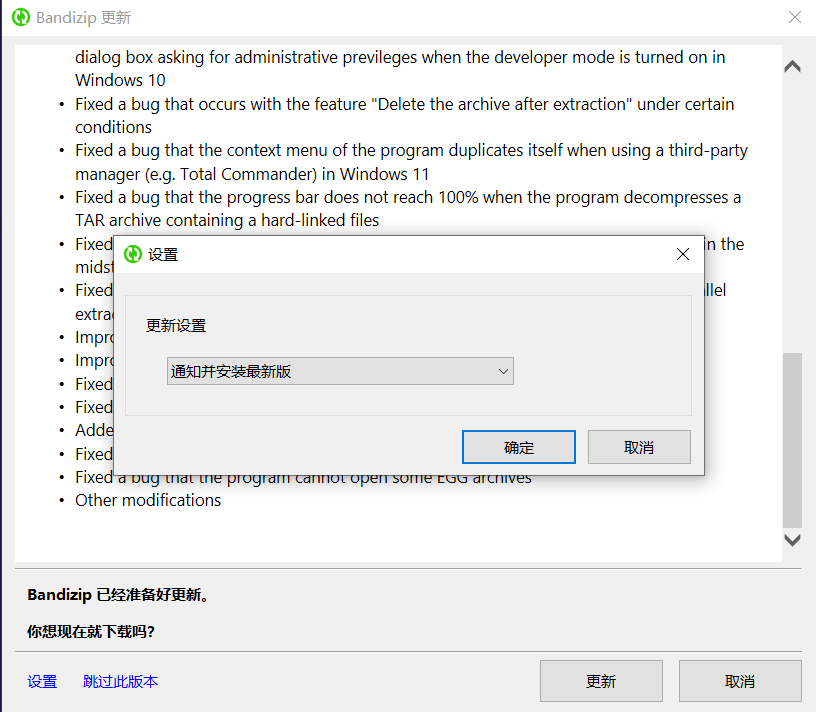This screenshot has width=816, height=712.
Task: Click the 更新设置 group label
Action: point(176,326)
